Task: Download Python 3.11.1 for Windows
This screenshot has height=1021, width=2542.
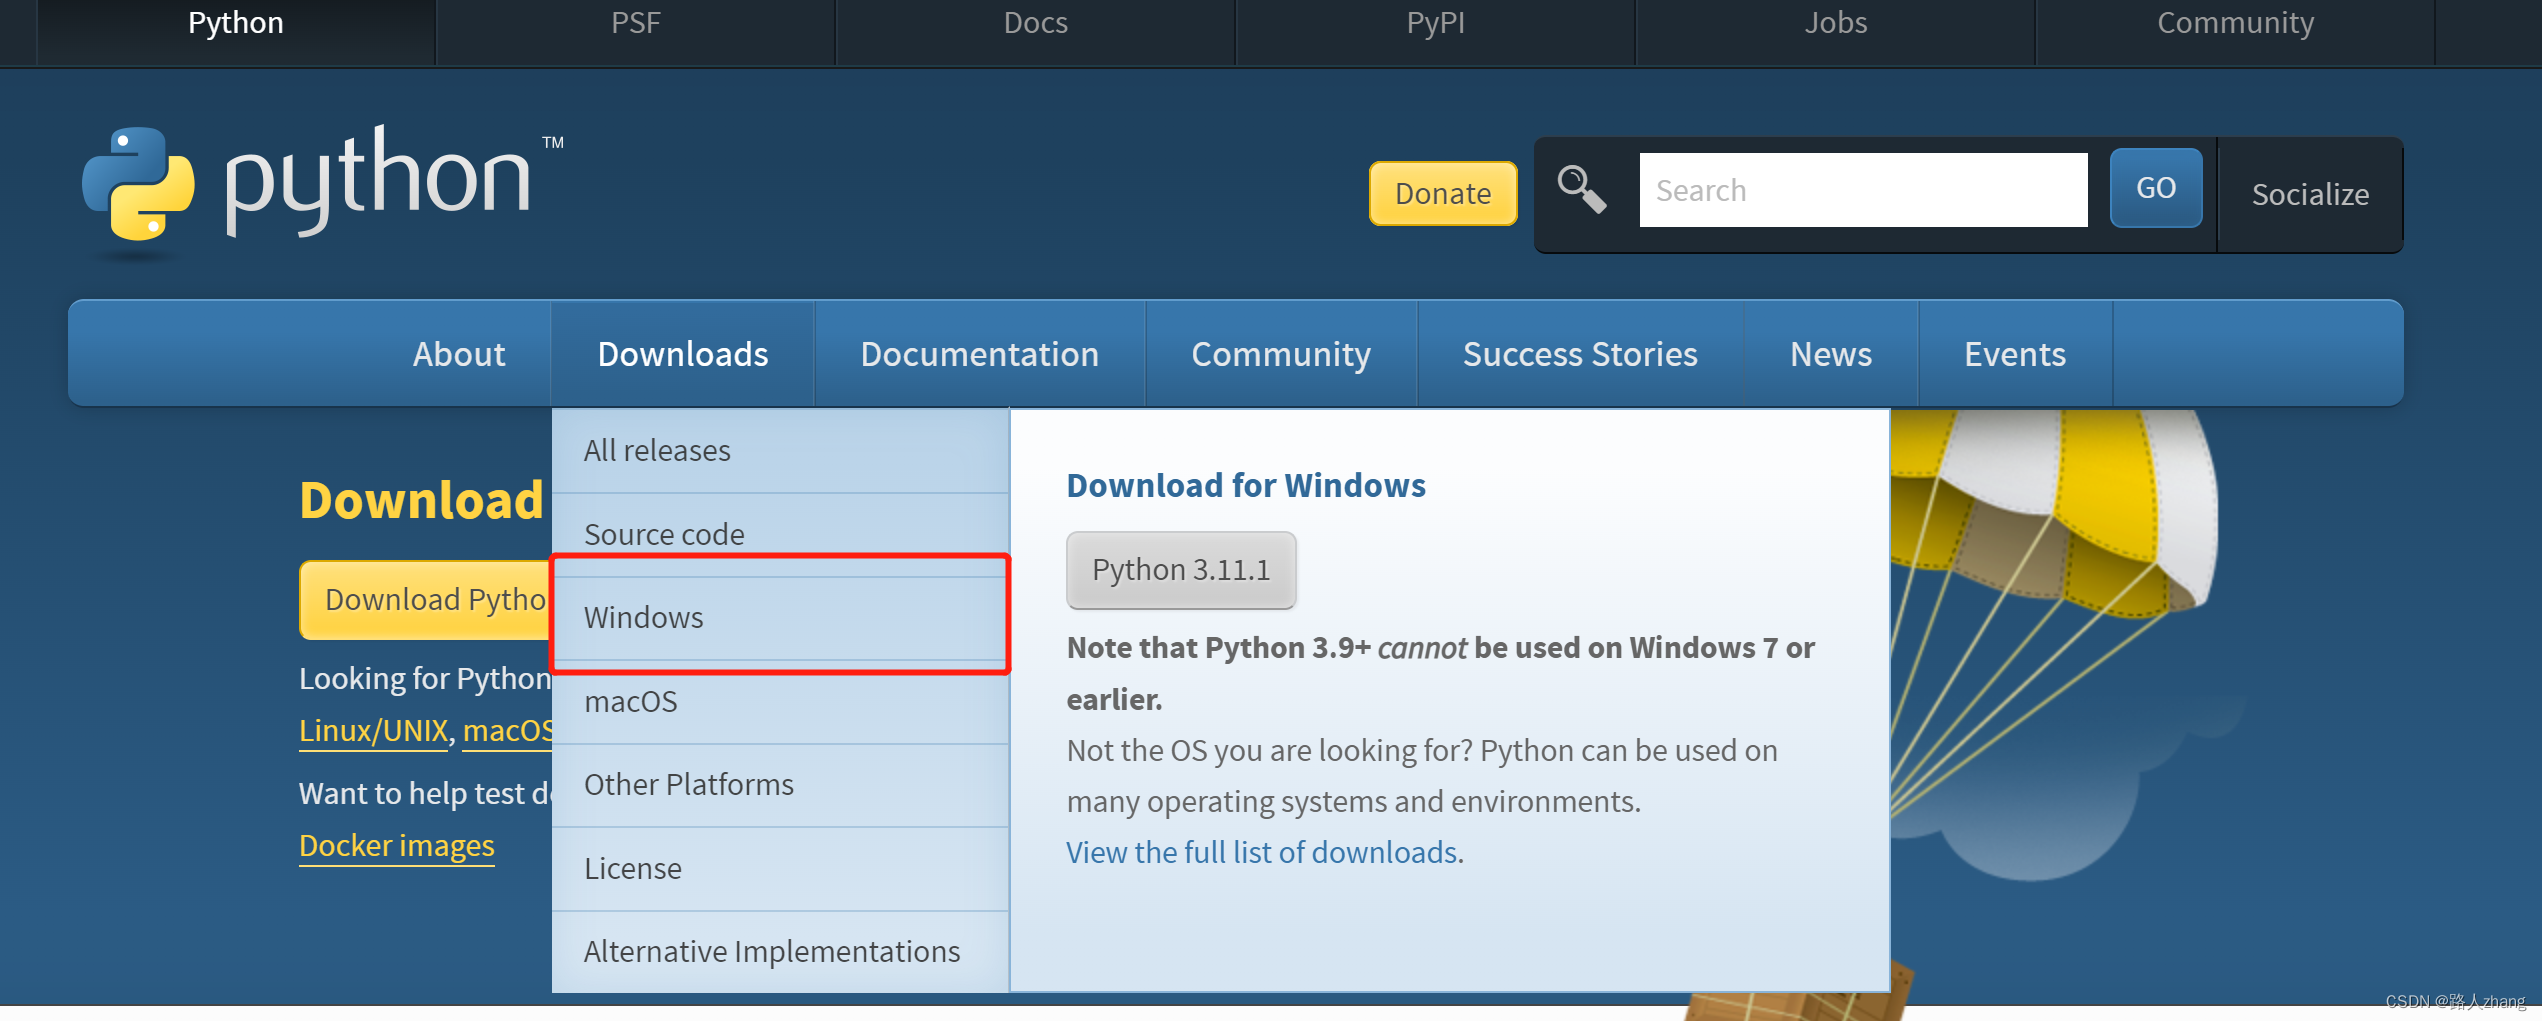Action: [x=1181, y=569]
